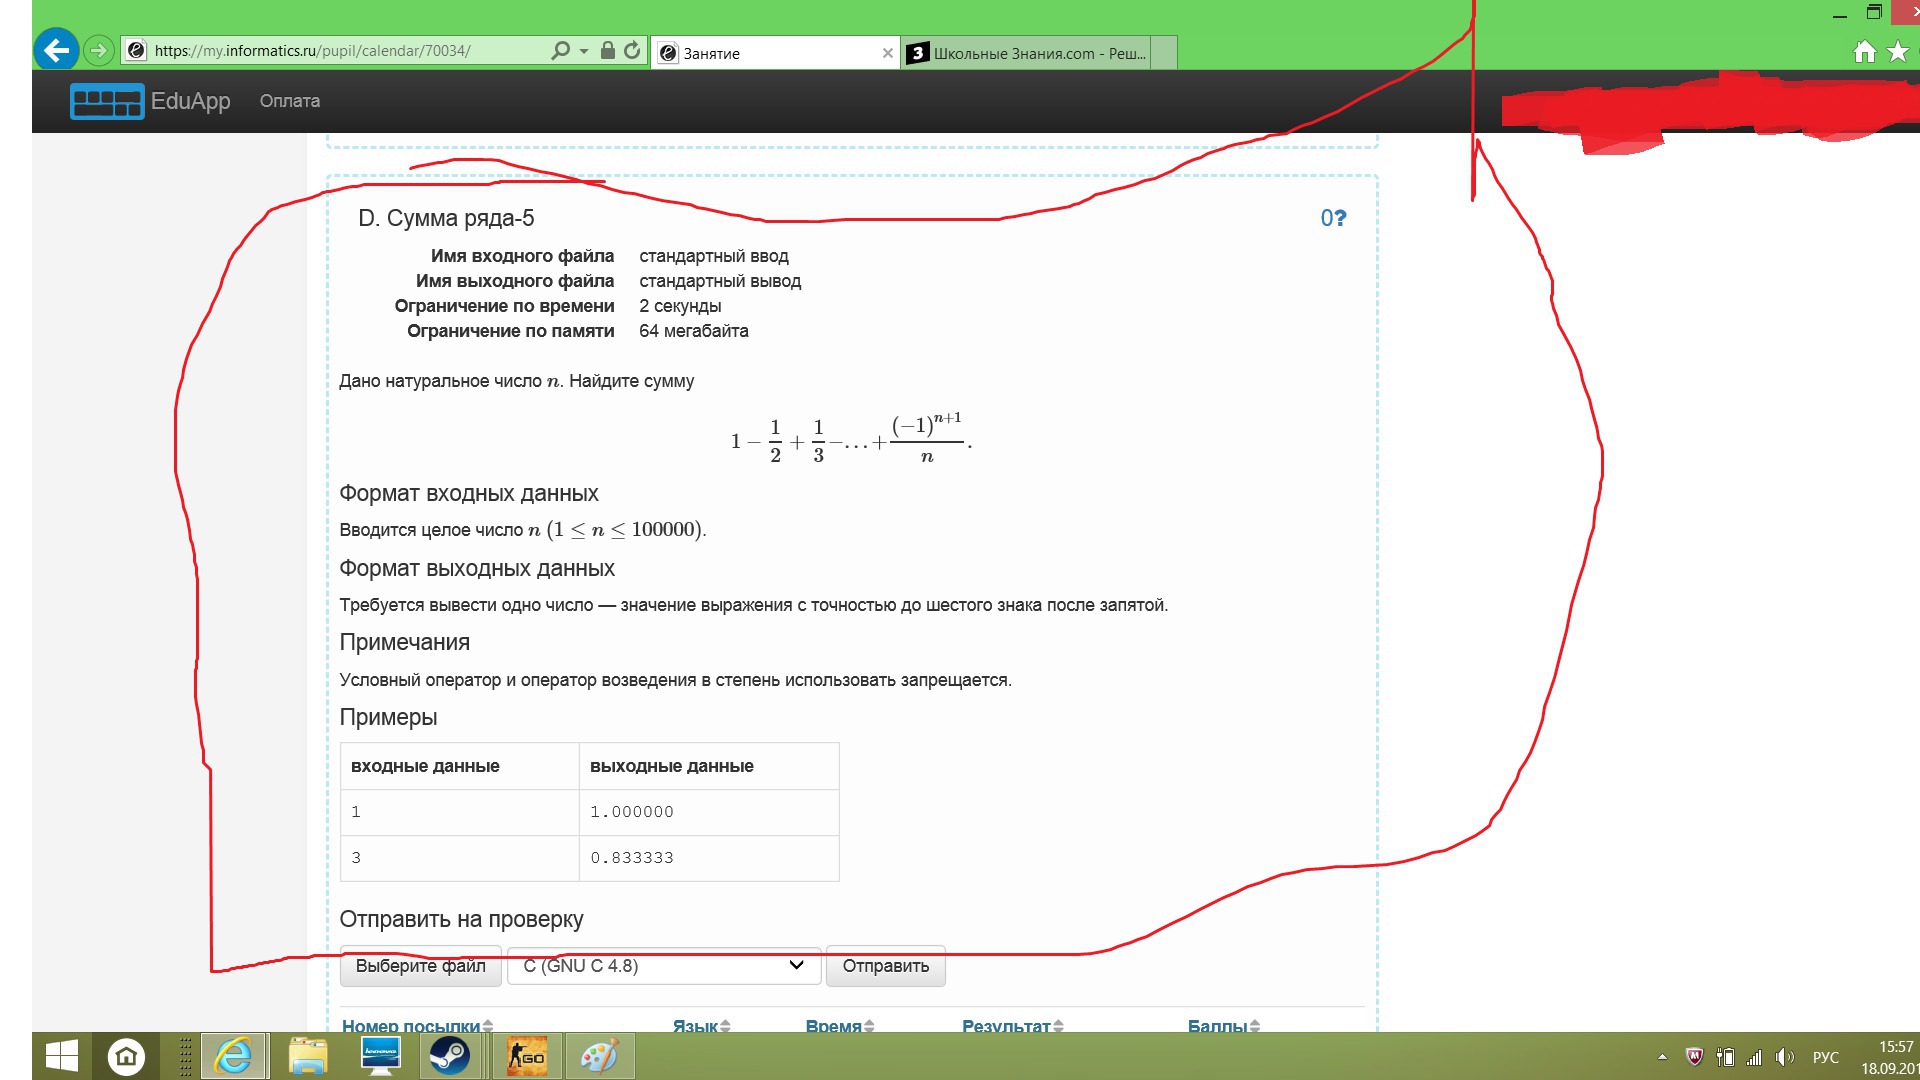Viewport: 1920px width, 1080px height.
Task: Show hidden system tray icons
Action: point(1662,1057)
